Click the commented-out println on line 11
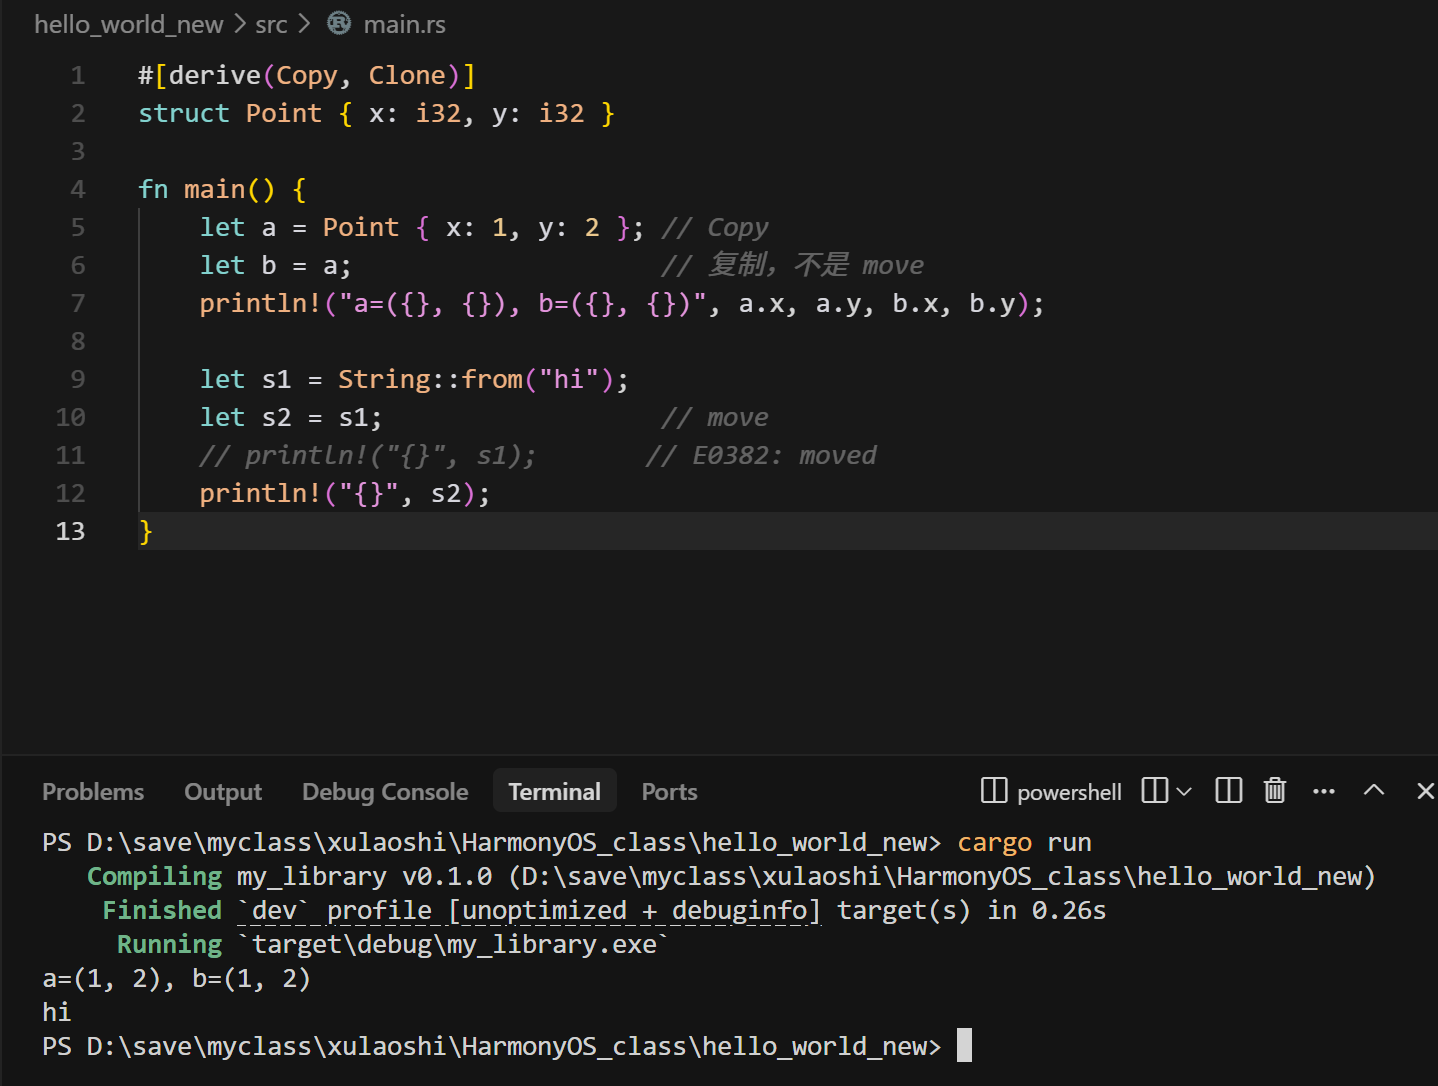 368,456
